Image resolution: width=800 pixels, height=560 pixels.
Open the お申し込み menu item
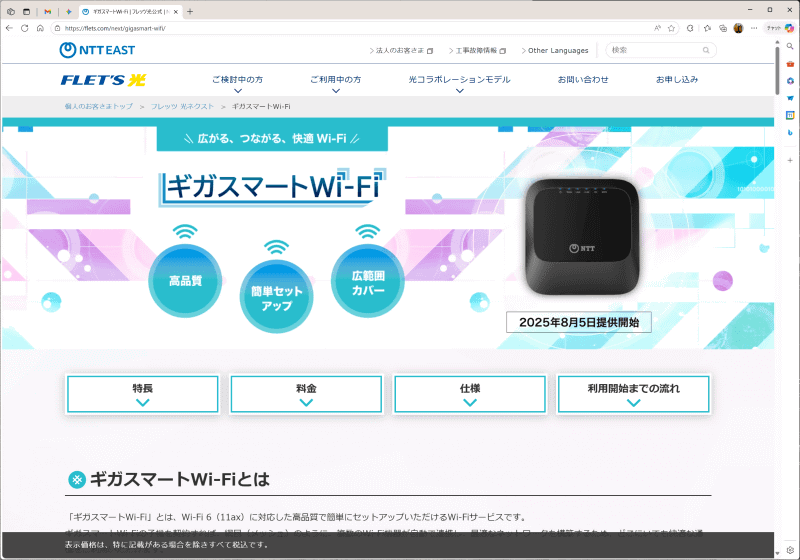[677, 80]
